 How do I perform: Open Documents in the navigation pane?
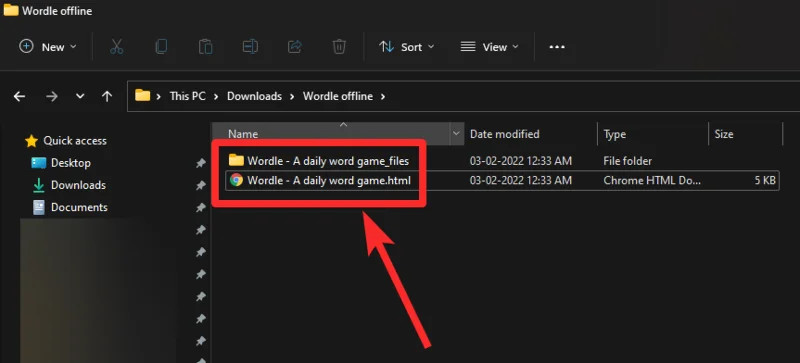click(x=79, y=207)
